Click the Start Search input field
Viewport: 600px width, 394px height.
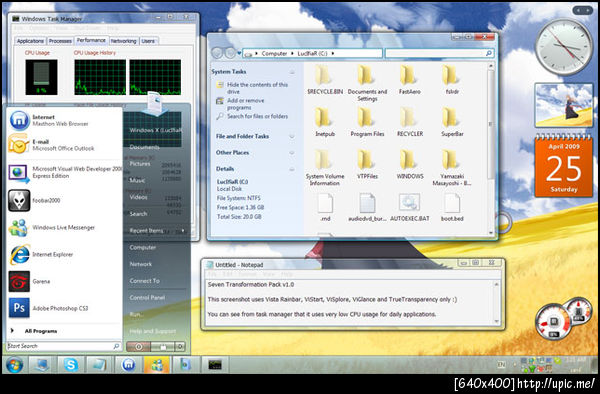pyautogui.click(x=64, y=346)
